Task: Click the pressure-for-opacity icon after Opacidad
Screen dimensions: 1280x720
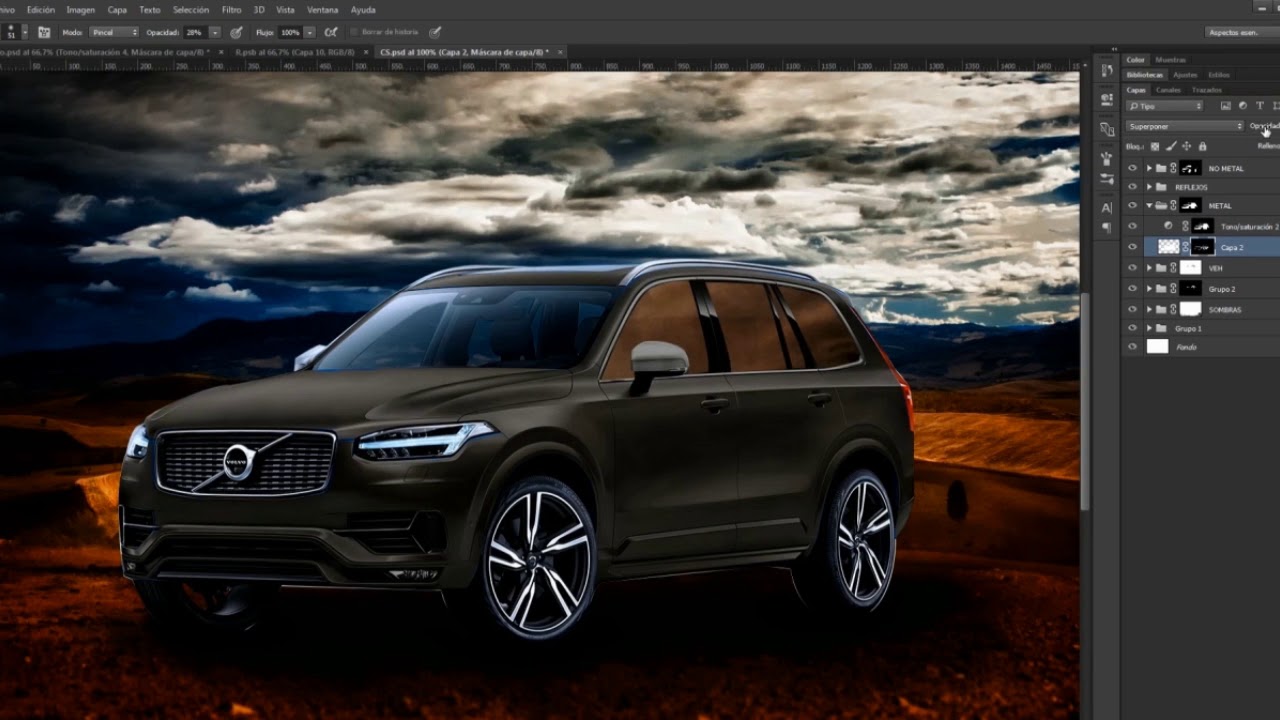Action: (236, 32)
